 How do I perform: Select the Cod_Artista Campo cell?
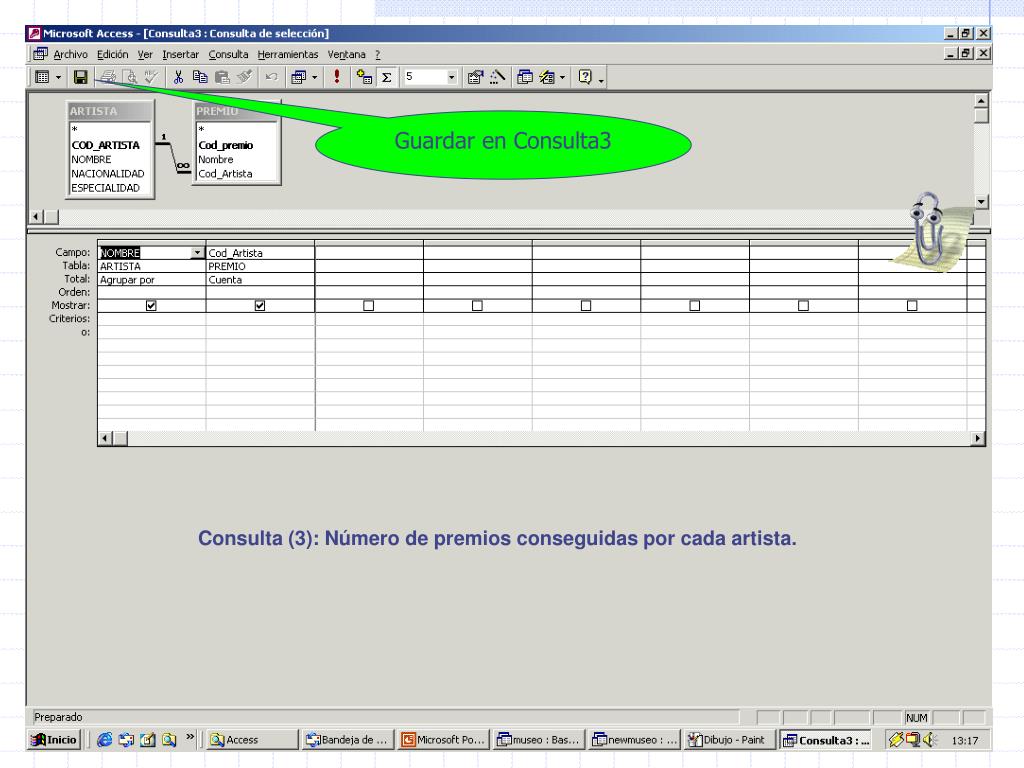(x=260, y=253)
